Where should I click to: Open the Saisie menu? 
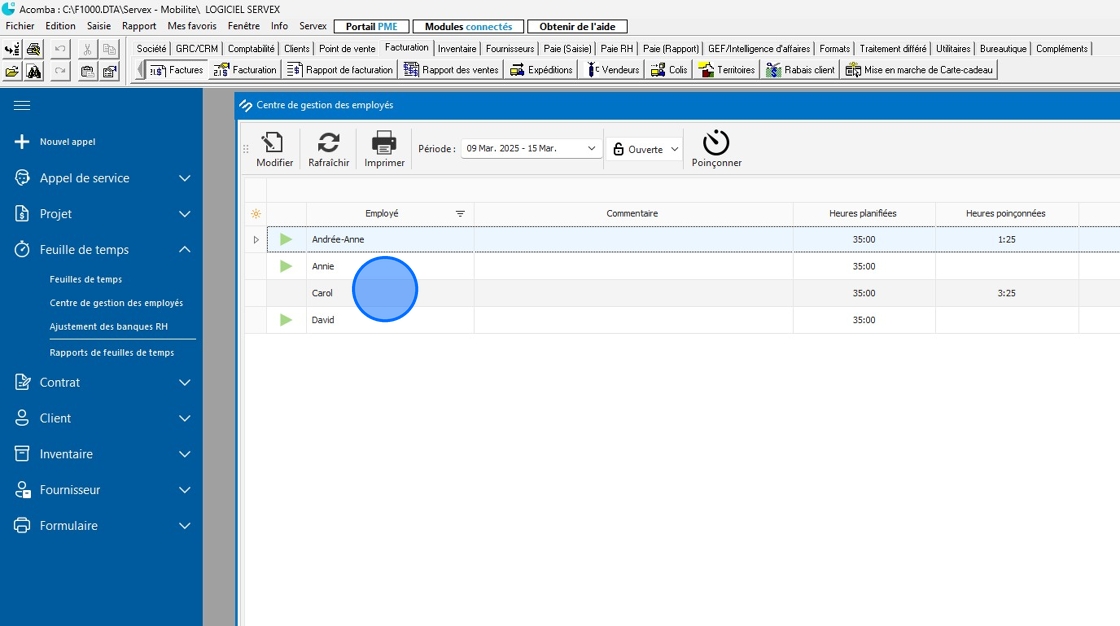(x=99, y=26)
